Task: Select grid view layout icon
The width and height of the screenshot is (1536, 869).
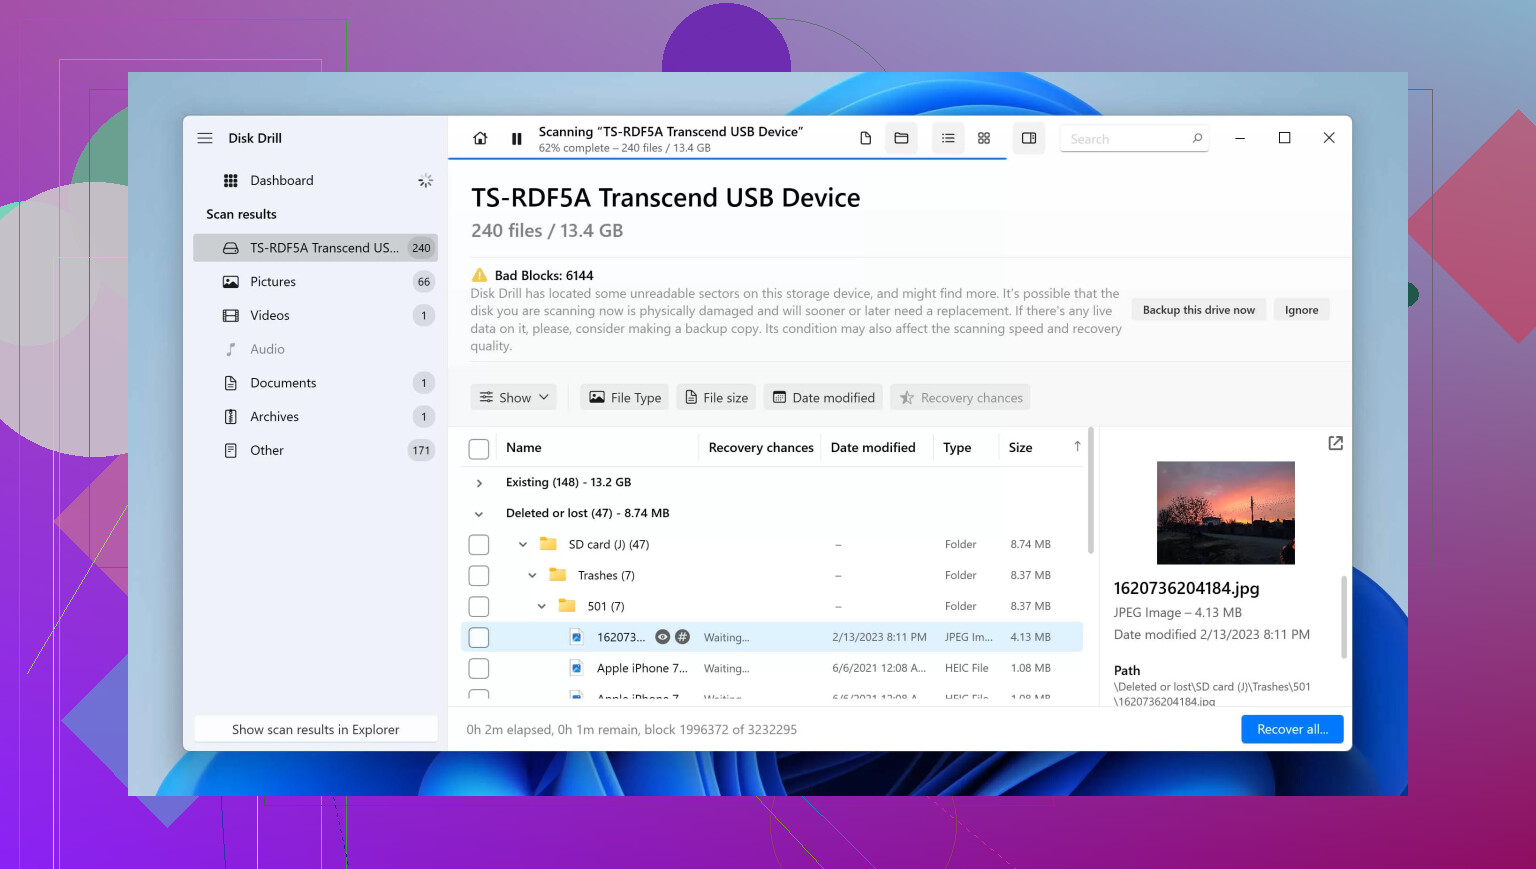Action: pyautogui.click(x=984, y=139)
